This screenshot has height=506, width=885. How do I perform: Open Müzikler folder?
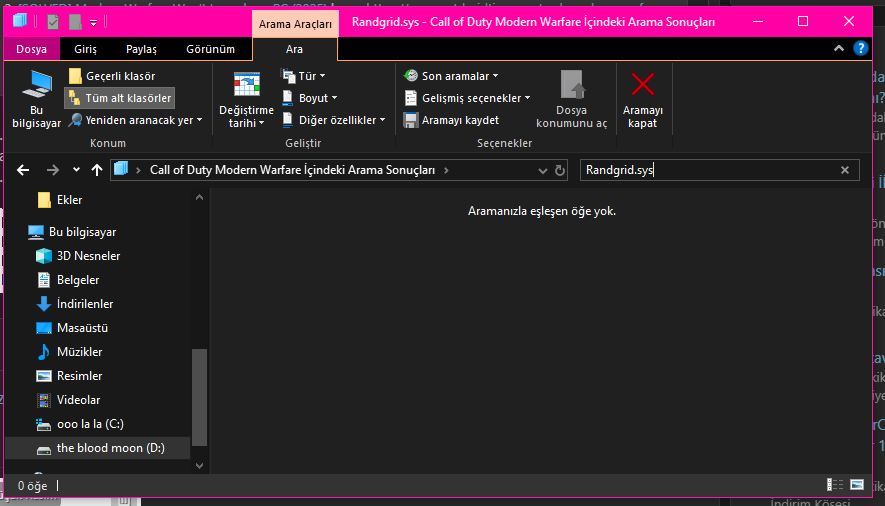point(69,352)
